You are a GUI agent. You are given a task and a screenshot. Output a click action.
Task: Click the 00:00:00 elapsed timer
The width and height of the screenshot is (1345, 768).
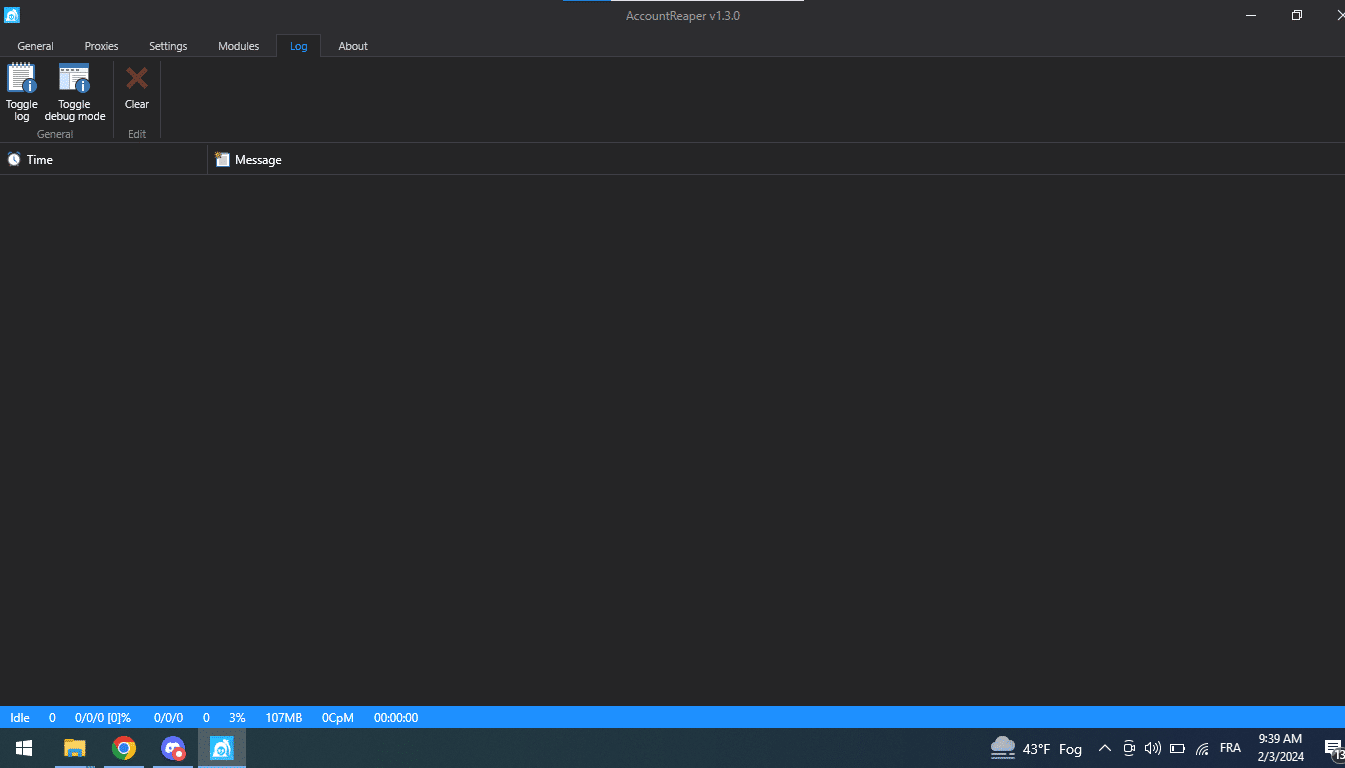[396, 718]
